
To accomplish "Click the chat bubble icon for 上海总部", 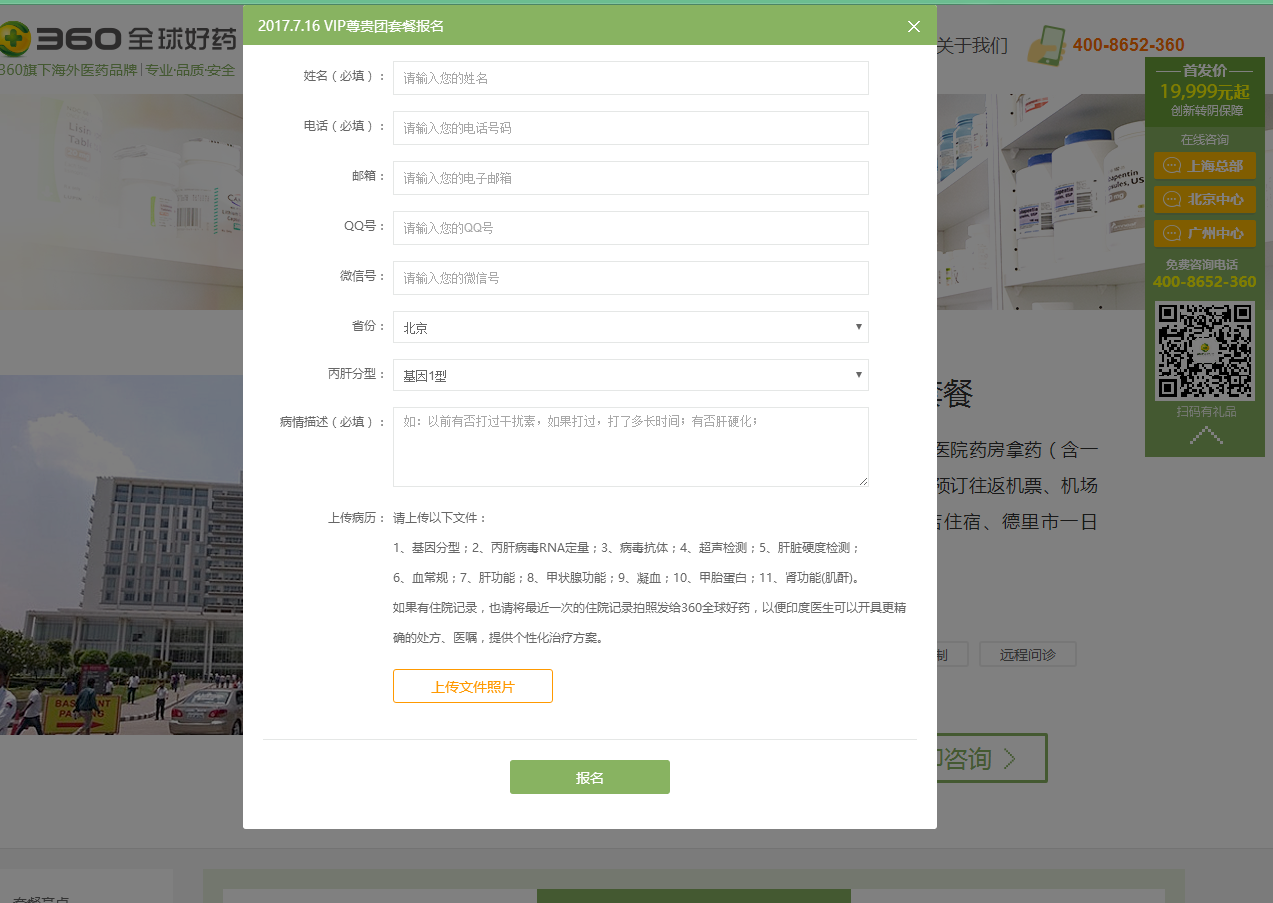I will click(x=1172, y=166).
